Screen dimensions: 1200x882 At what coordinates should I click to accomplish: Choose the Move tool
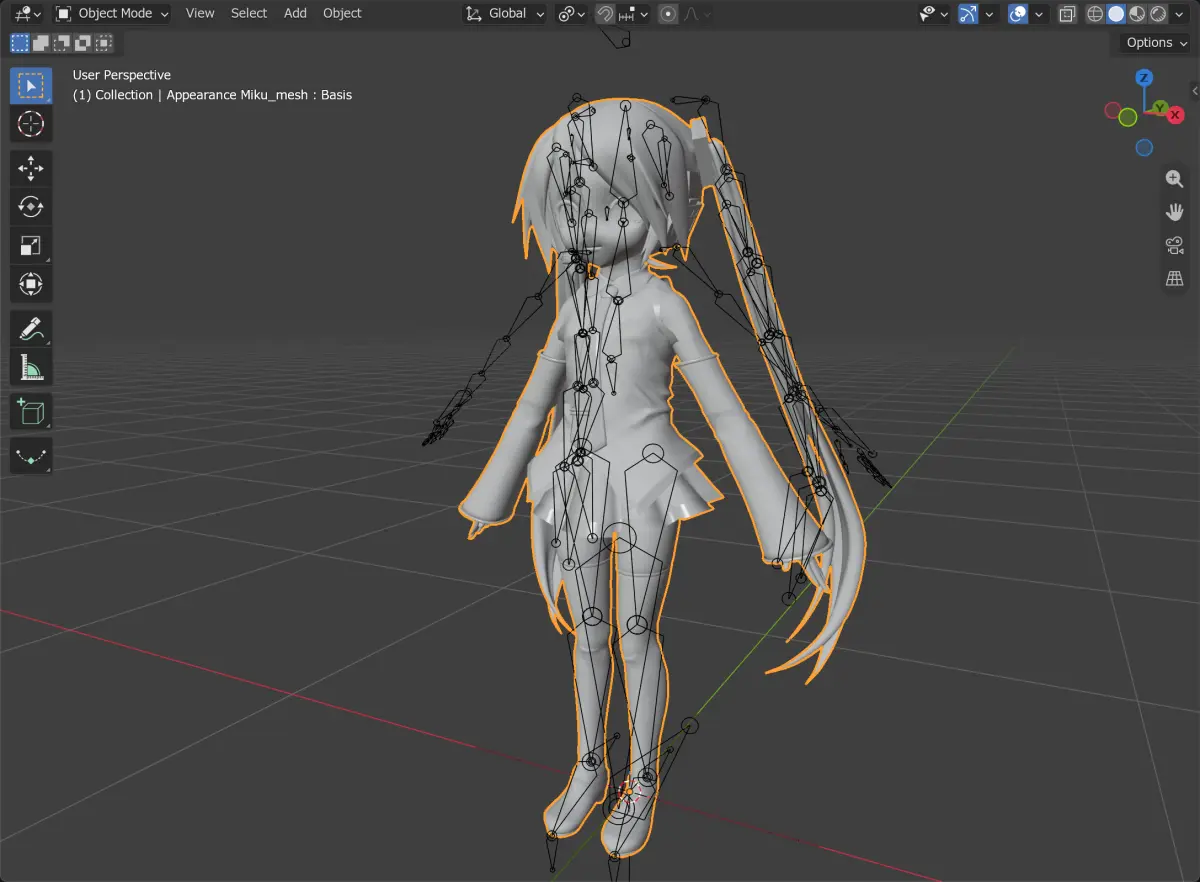31,169
